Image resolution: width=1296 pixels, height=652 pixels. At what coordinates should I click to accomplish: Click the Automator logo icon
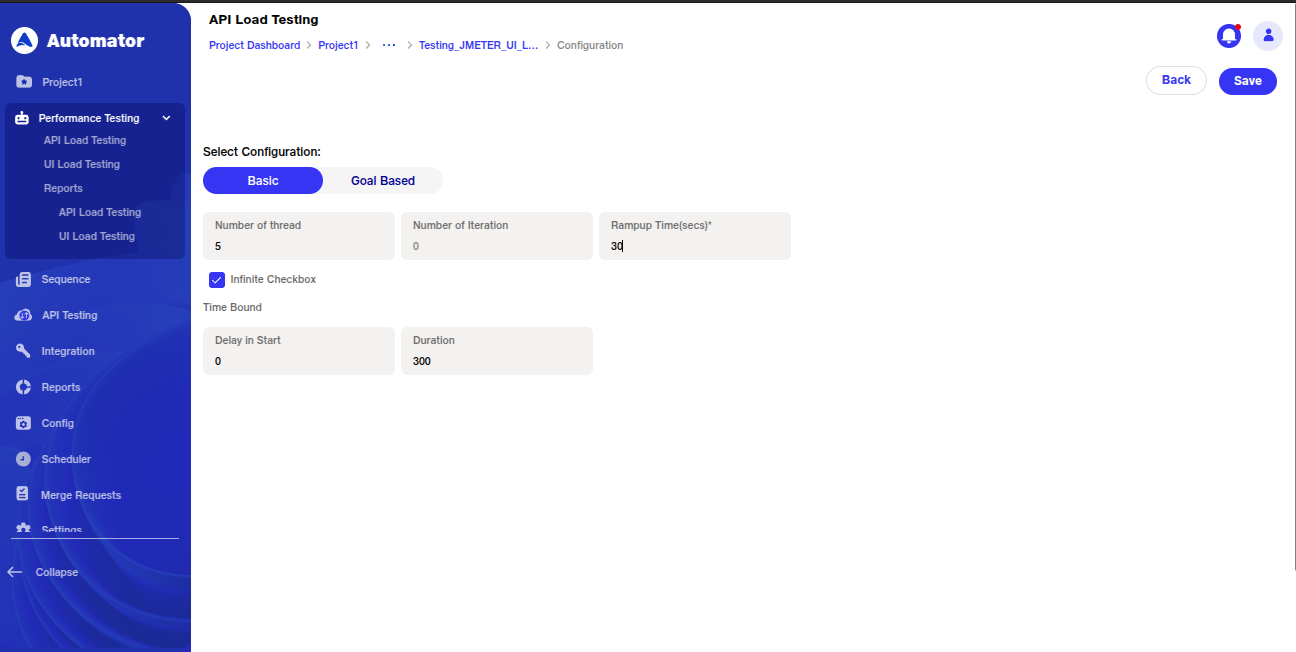(24, 41)
